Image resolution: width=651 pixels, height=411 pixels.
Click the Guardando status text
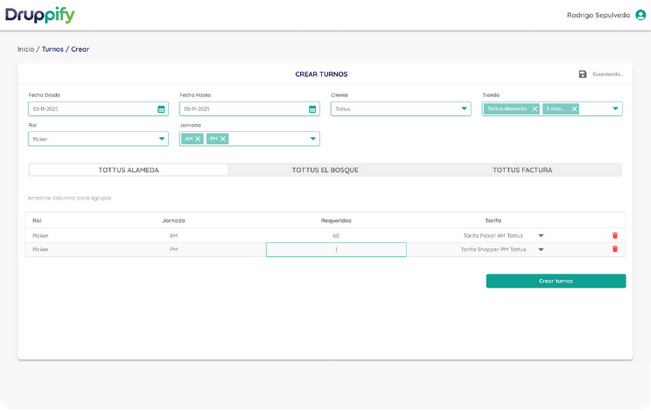(608, 74)
